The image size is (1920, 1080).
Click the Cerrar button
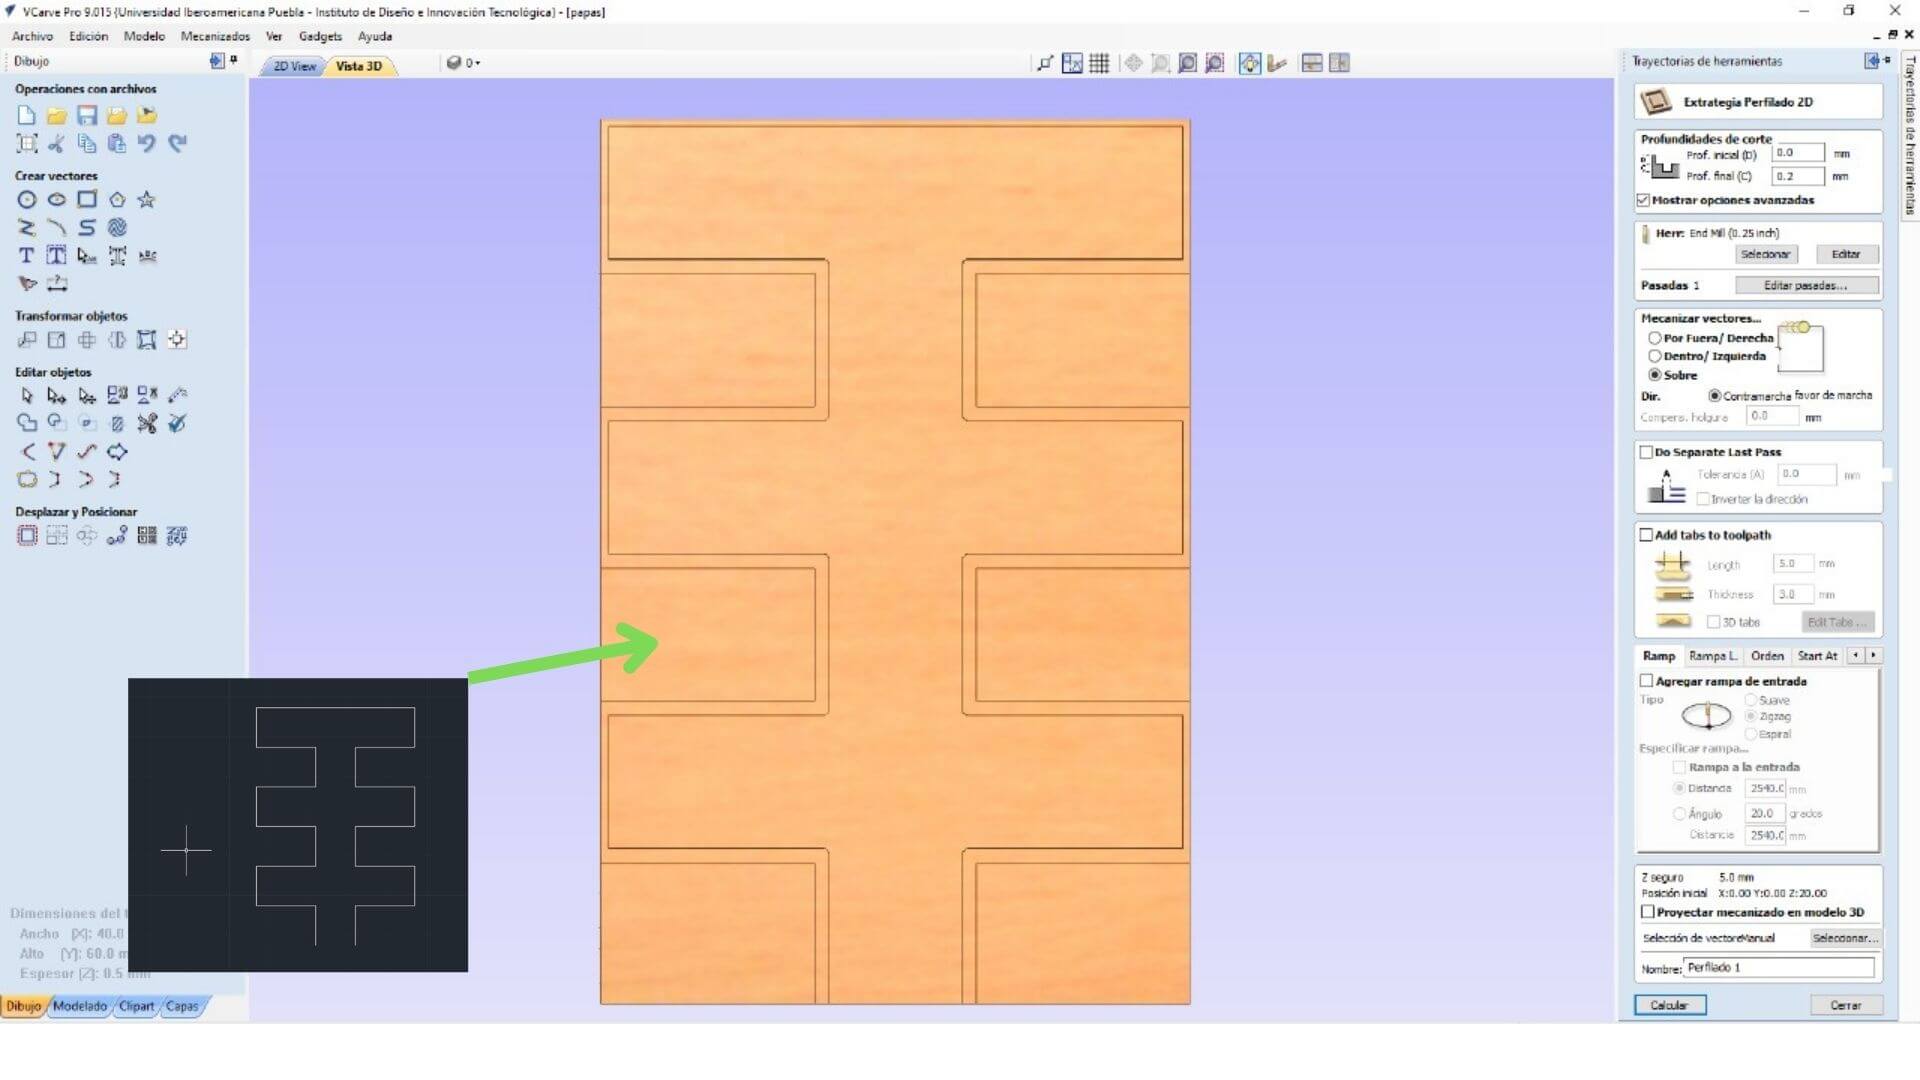click(x=1845, y=1005)
